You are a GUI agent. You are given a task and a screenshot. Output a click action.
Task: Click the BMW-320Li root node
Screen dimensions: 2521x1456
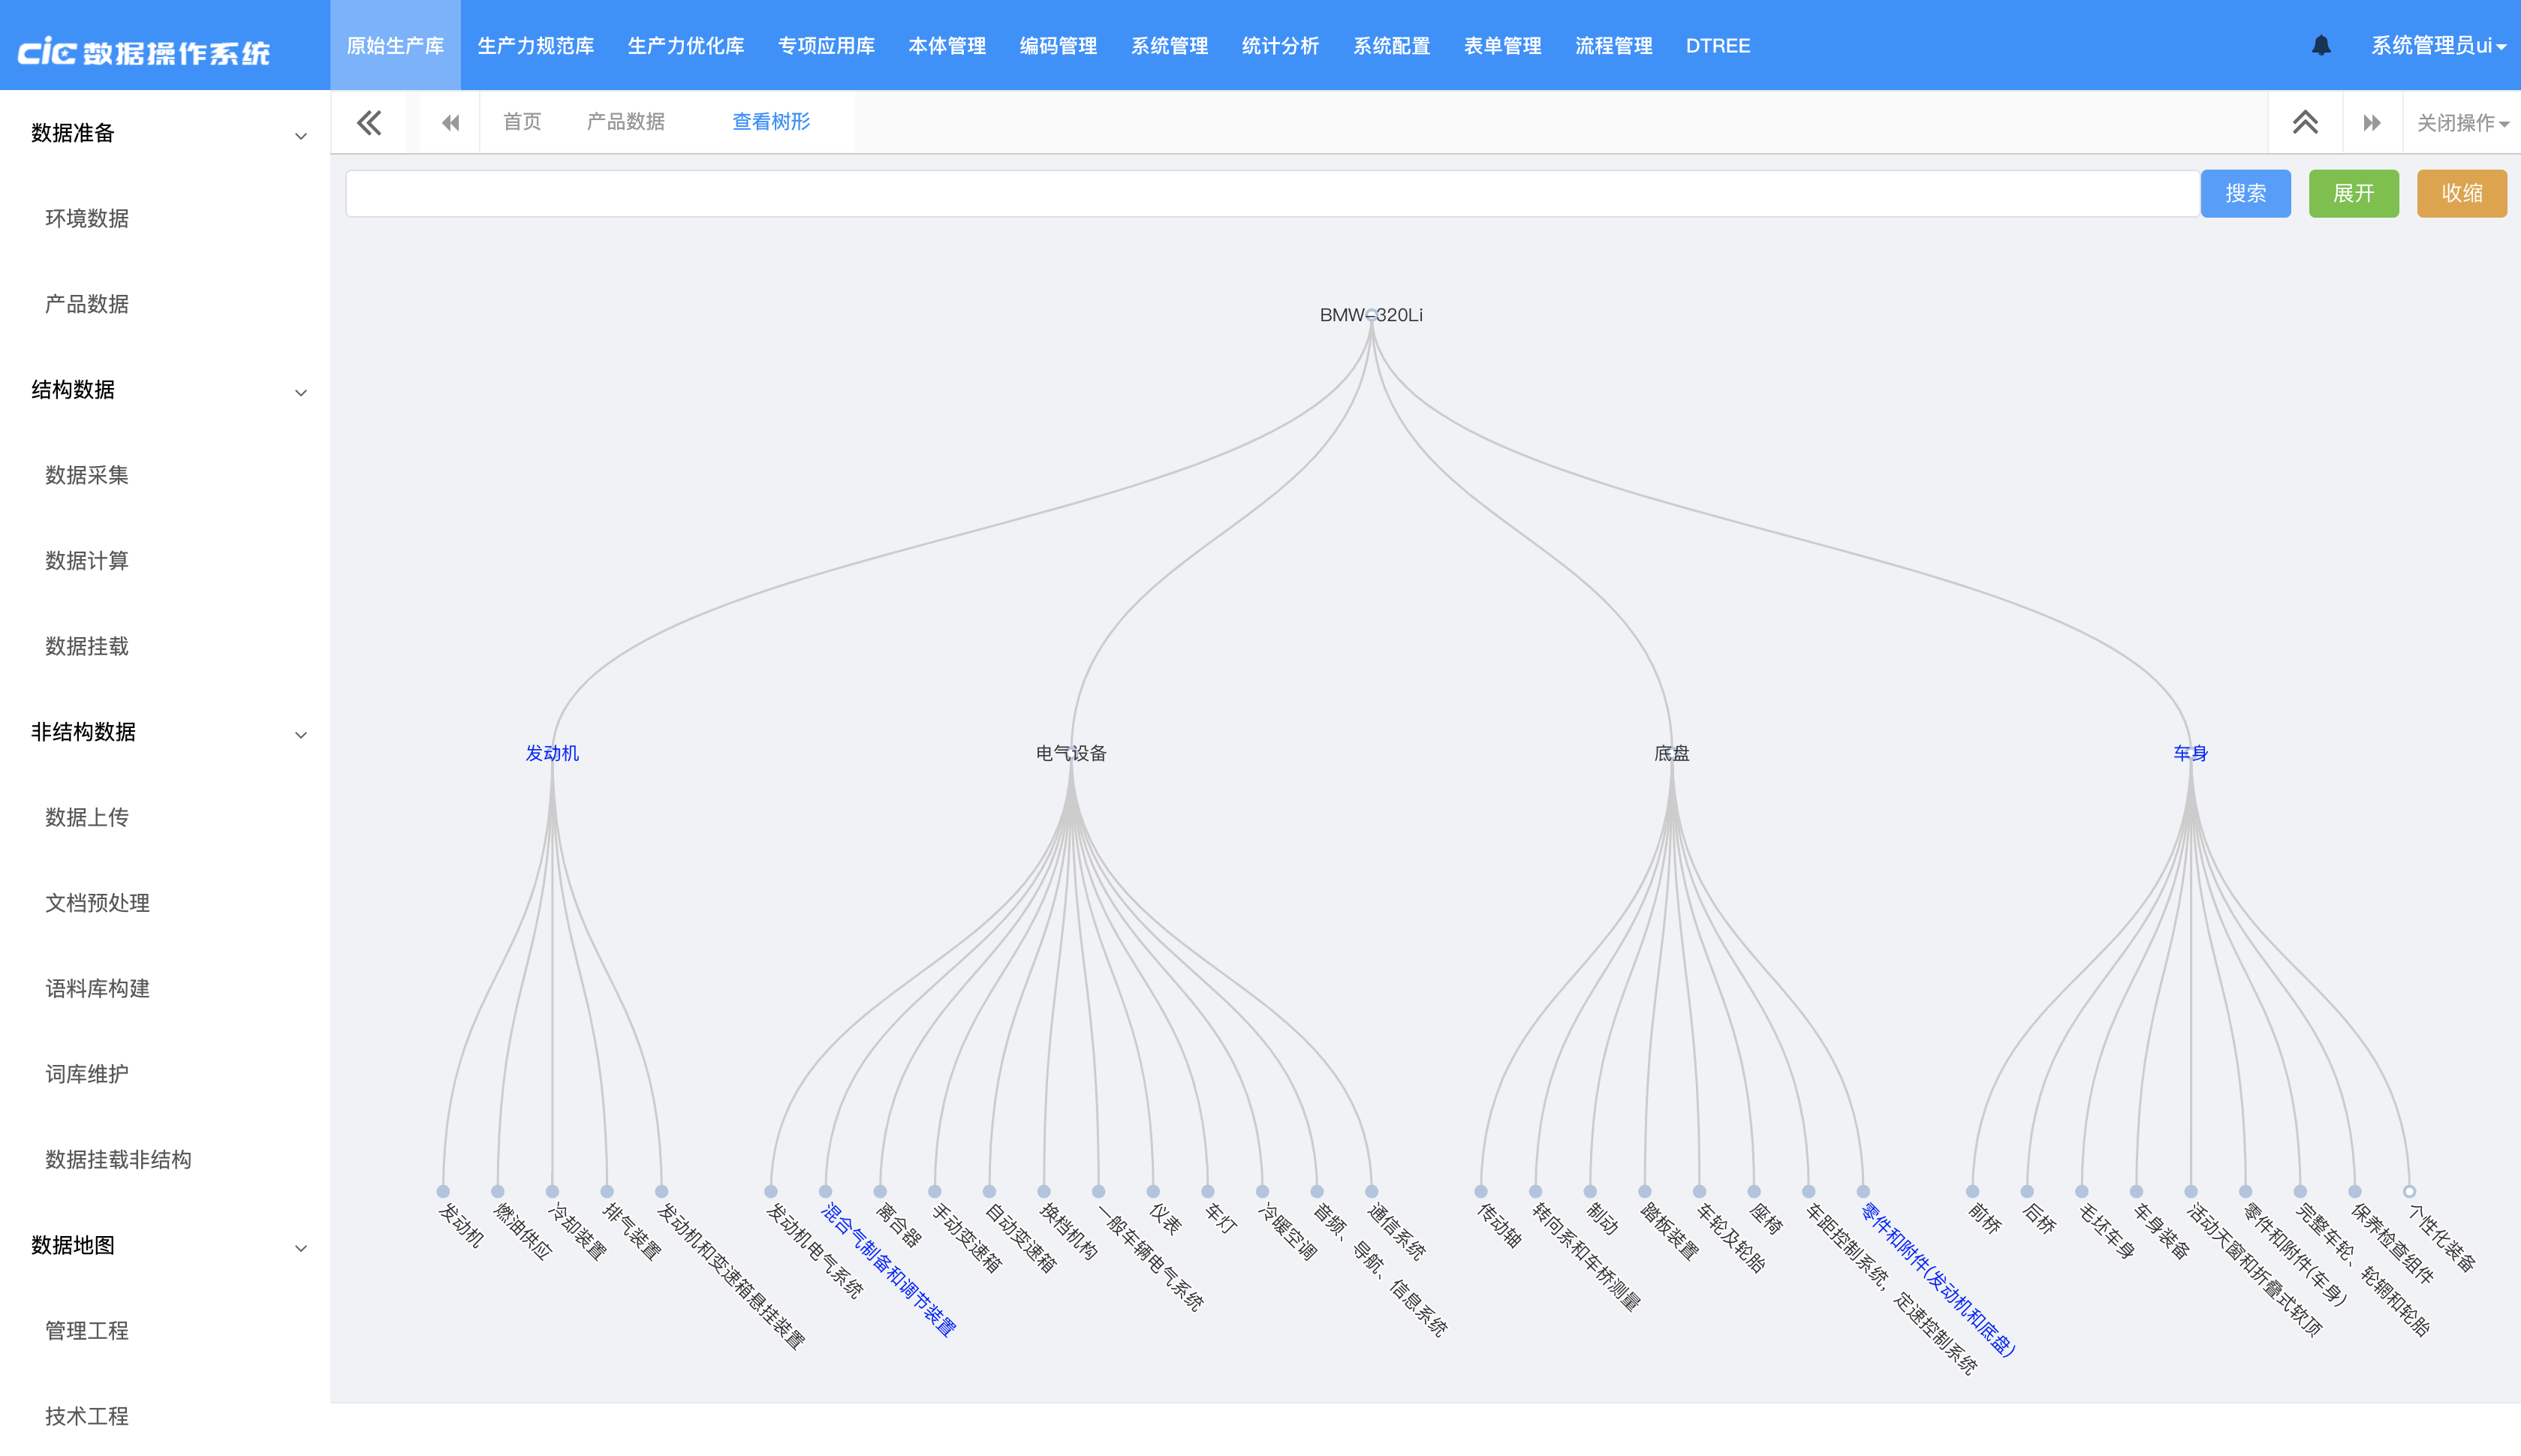[x=1371, y=314]
